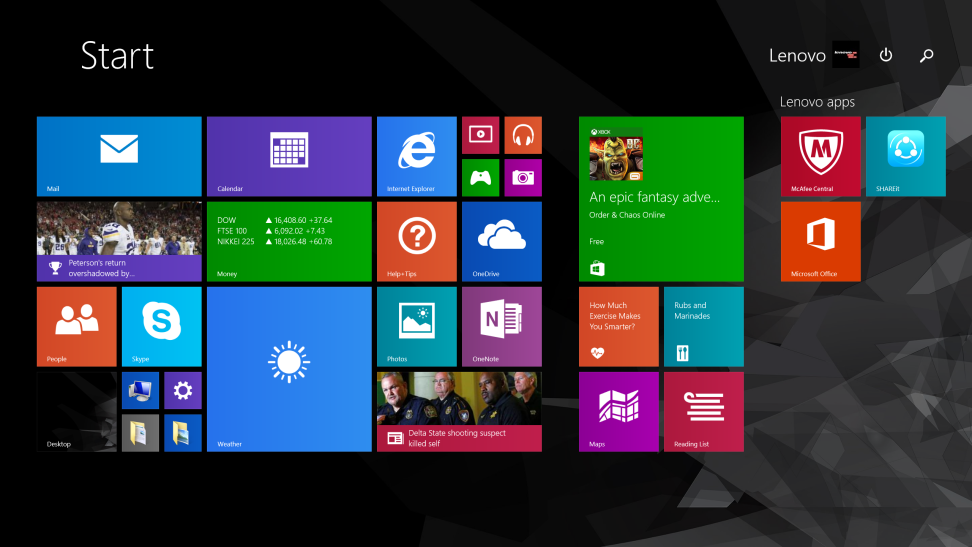The height and width of the screenshot is (547, 972).
Task: Open the grey folder tile
Action: tap(140, 433)
